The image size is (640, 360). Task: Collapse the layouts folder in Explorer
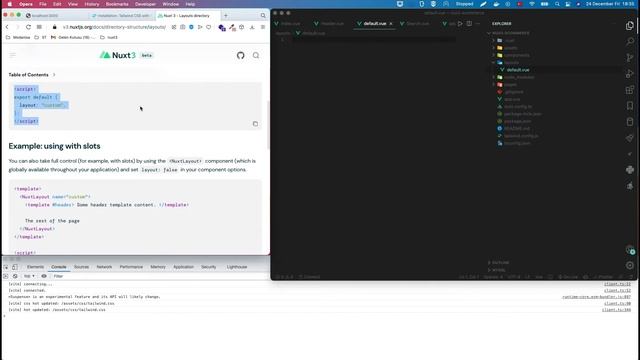pos(494,62)
